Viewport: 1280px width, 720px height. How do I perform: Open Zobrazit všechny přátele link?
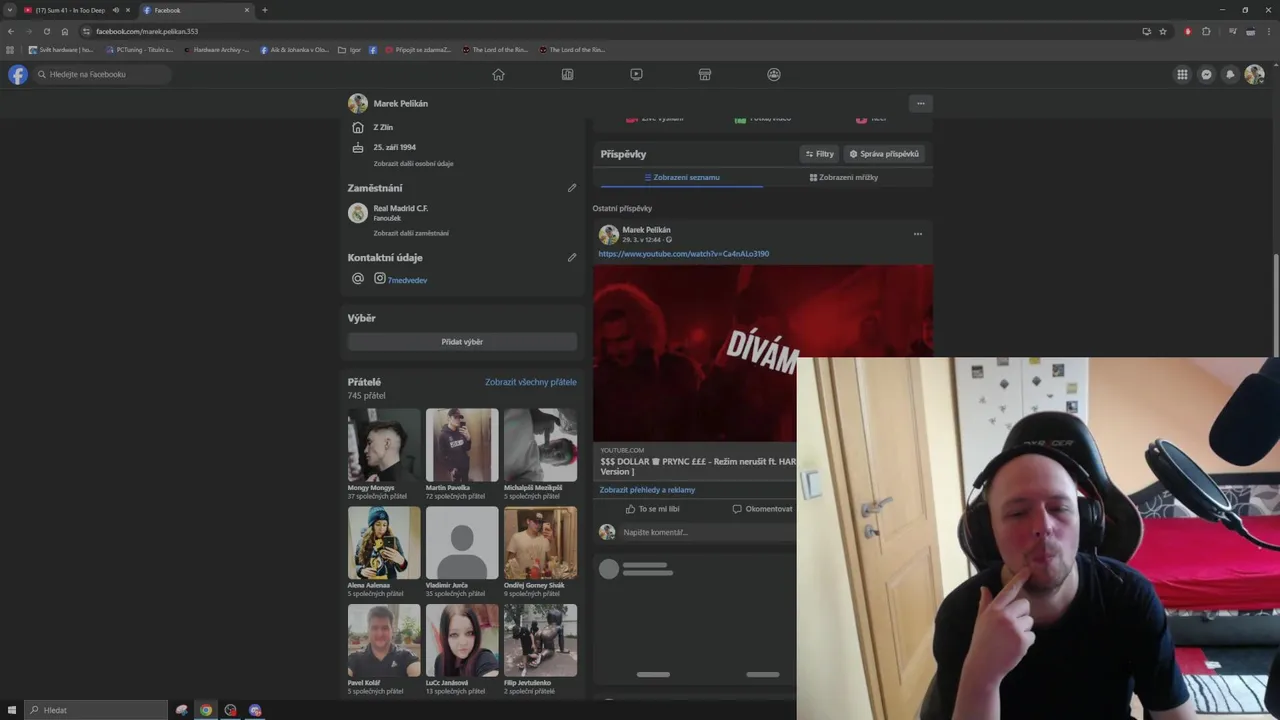(x=531, y=382)
